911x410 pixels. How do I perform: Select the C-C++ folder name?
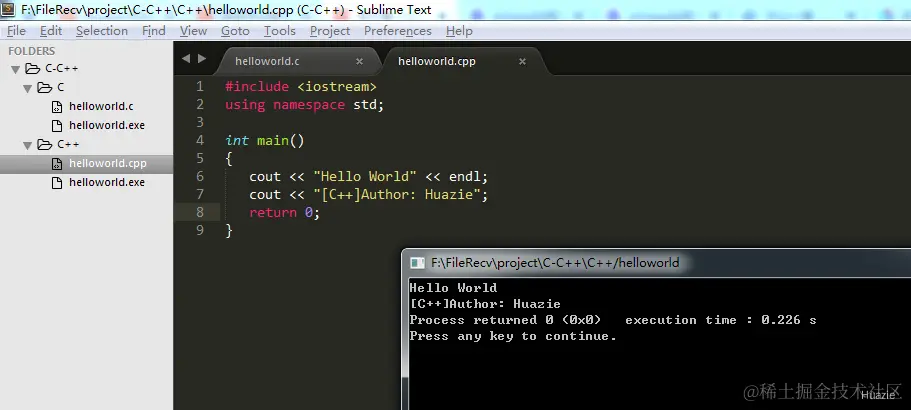pos(62,69)
